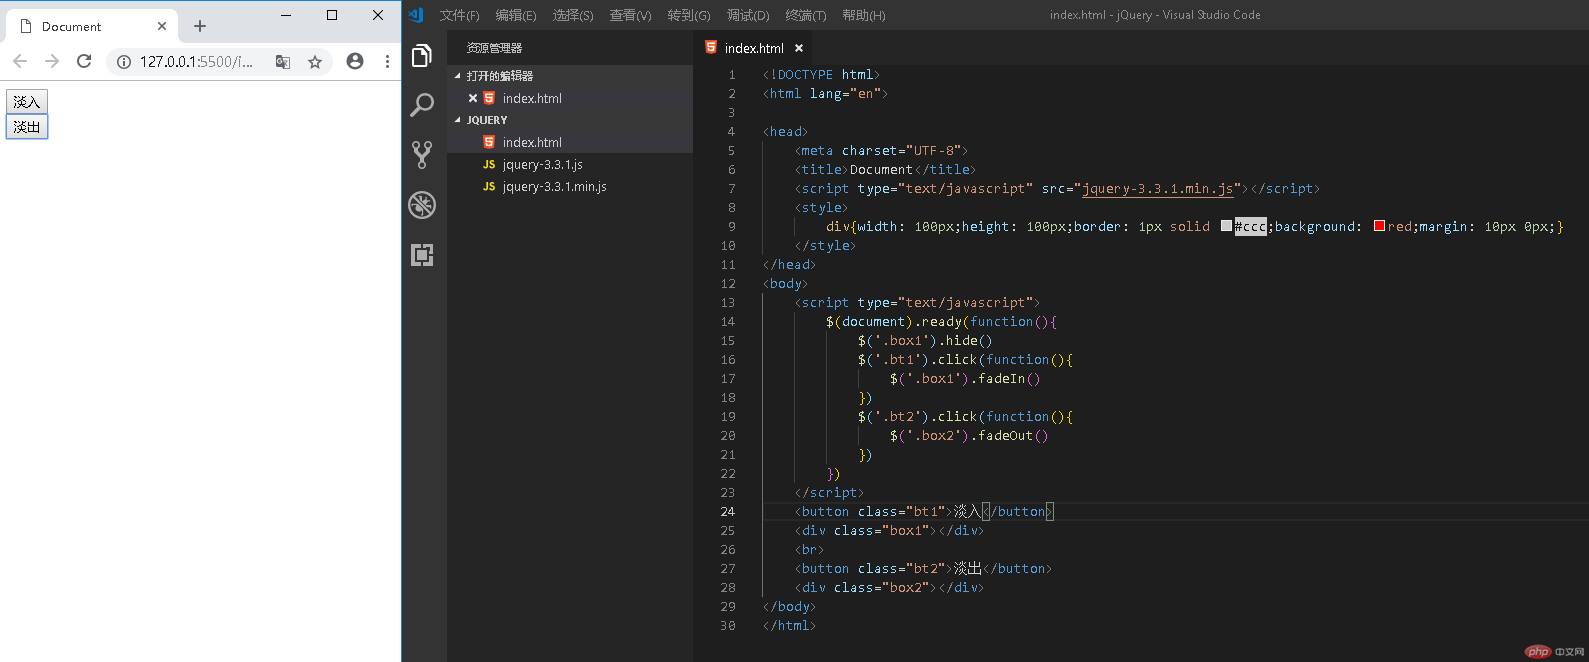Close the index.html editor tab

pyautogui.click(x=799, y=48)
